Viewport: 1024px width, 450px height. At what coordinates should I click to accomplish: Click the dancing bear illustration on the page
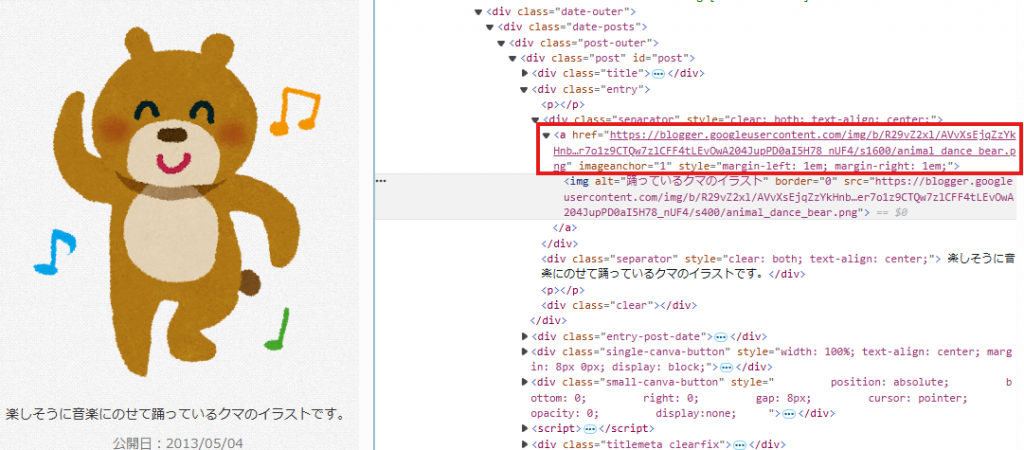click(x=178, y=202)
